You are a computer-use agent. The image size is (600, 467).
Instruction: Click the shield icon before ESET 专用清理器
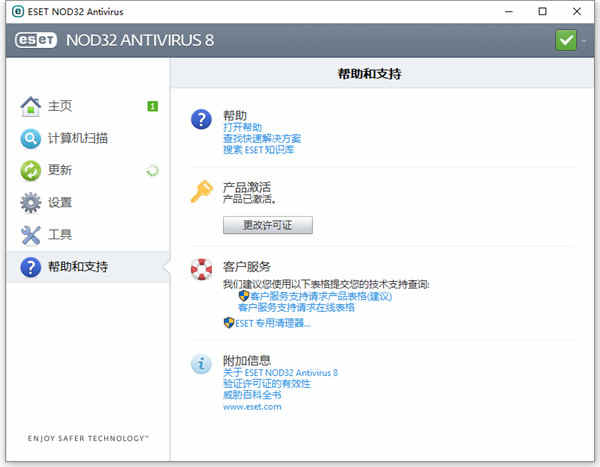[x=229, y=323]
